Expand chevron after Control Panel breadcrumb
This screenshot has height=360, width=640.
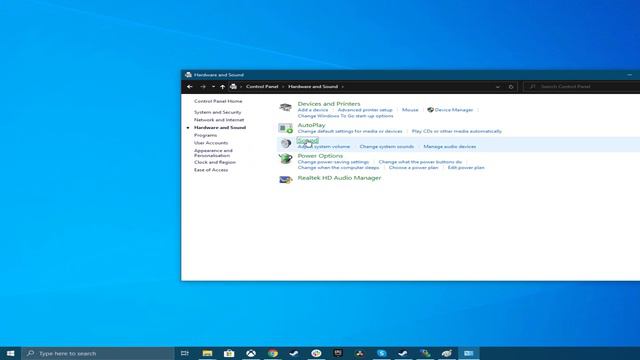[x=283, y=87]
